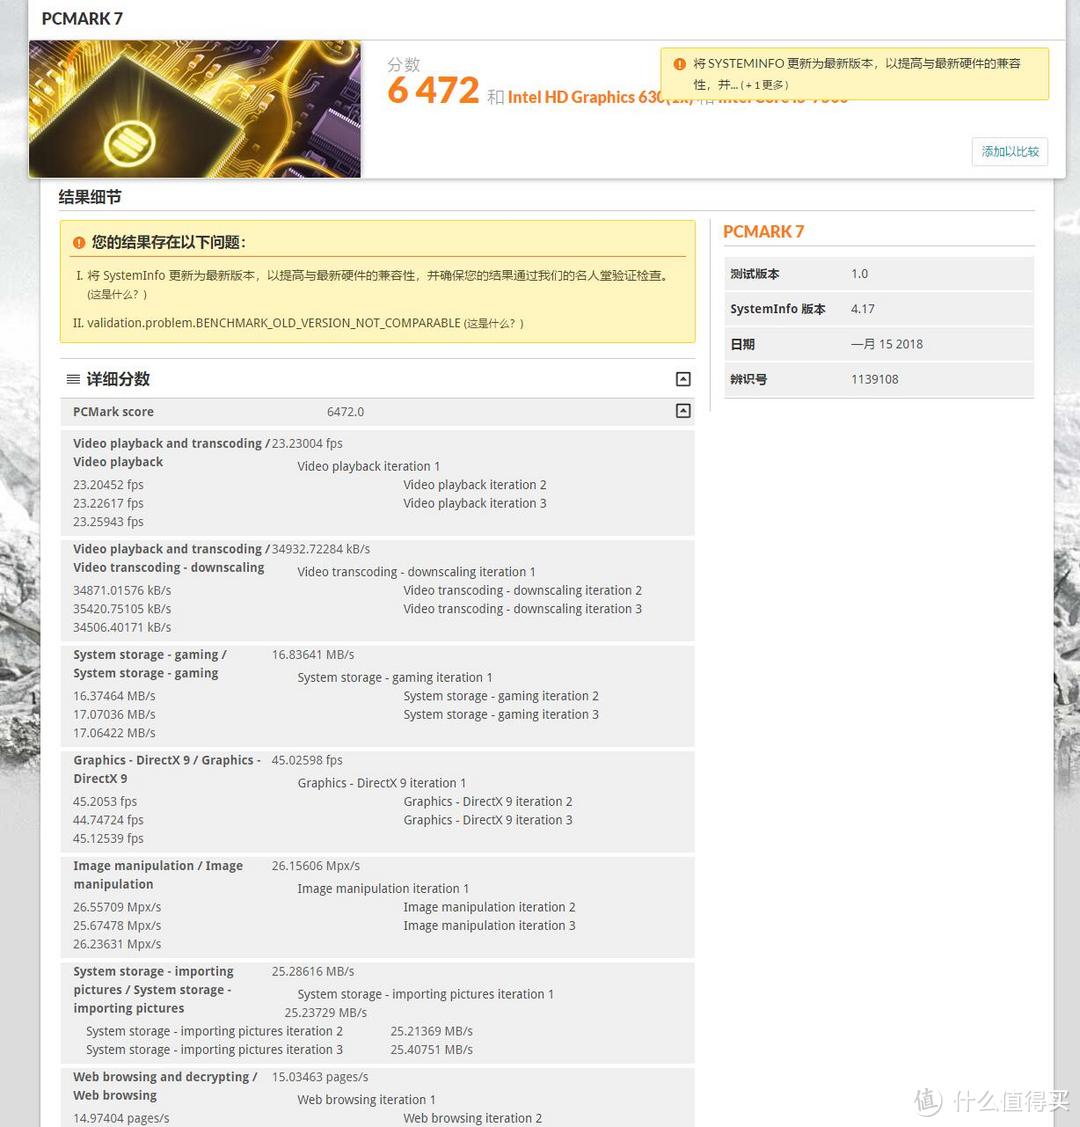Screen dimensions: 1080x1127
Task: Click Video playback iteration 1 label
Action: [x=369, y=466]
